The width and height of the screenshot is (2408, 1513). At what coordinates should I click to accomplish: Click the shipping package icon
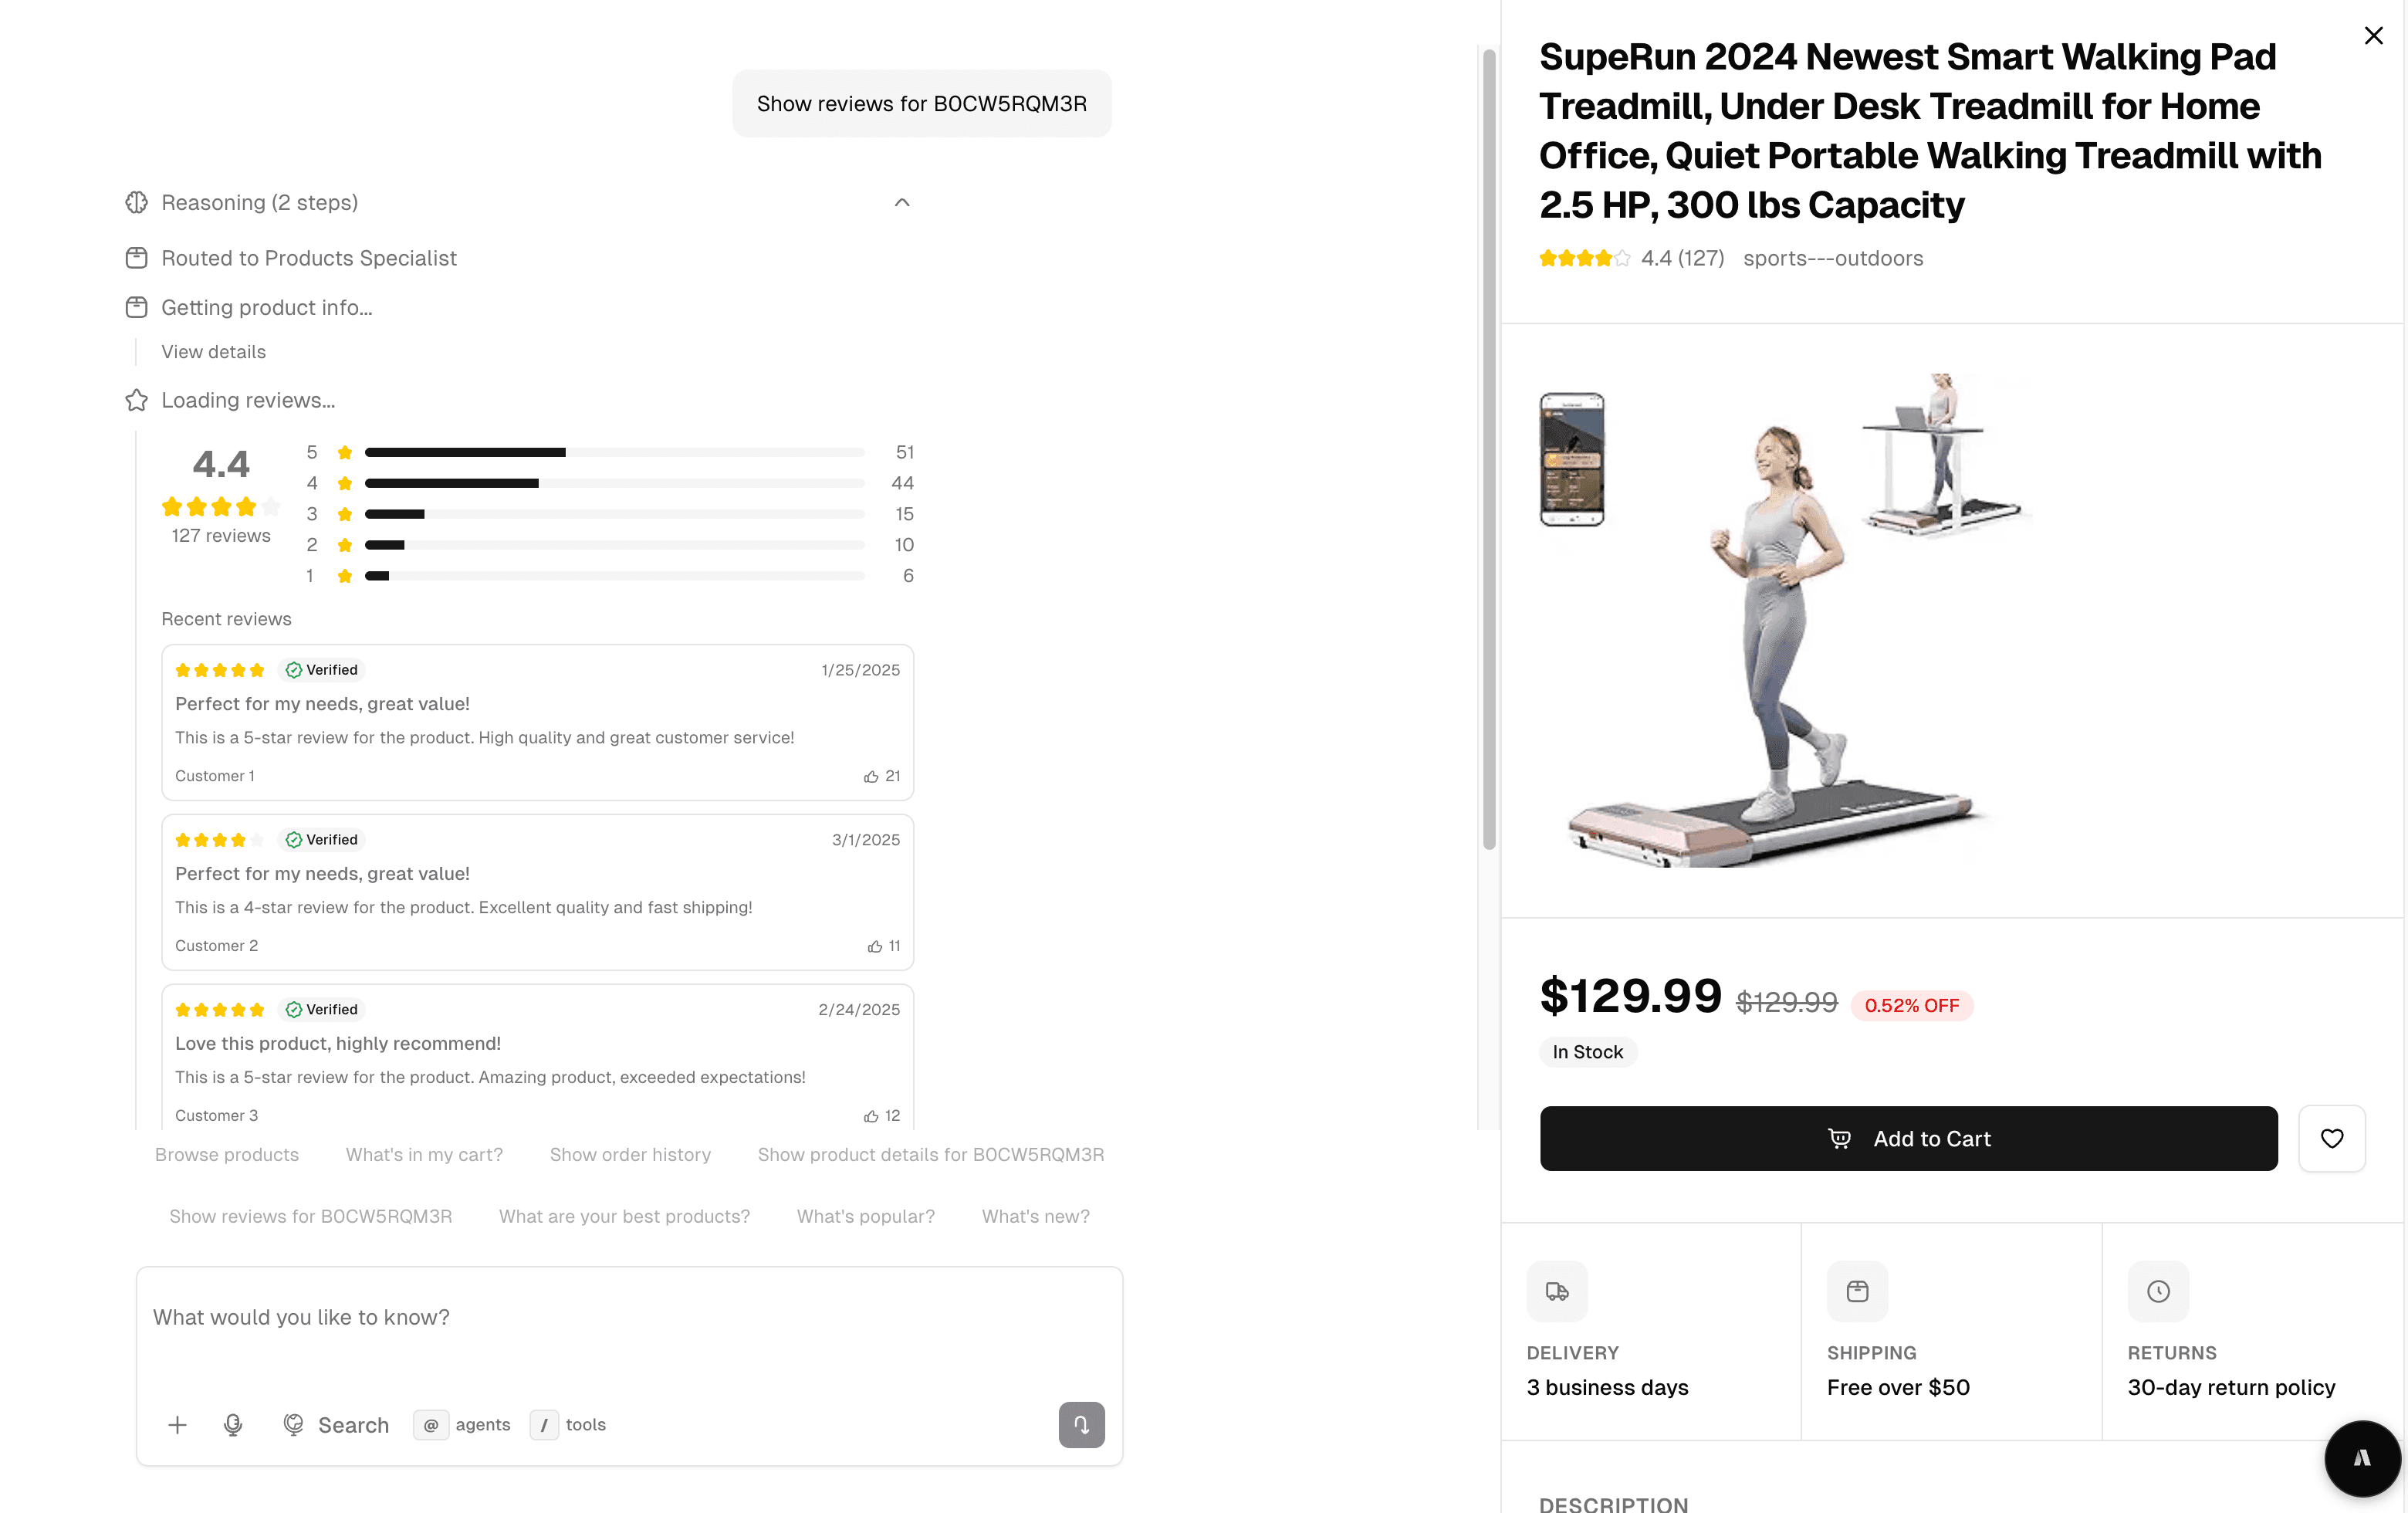(x=1857, y=1290)
